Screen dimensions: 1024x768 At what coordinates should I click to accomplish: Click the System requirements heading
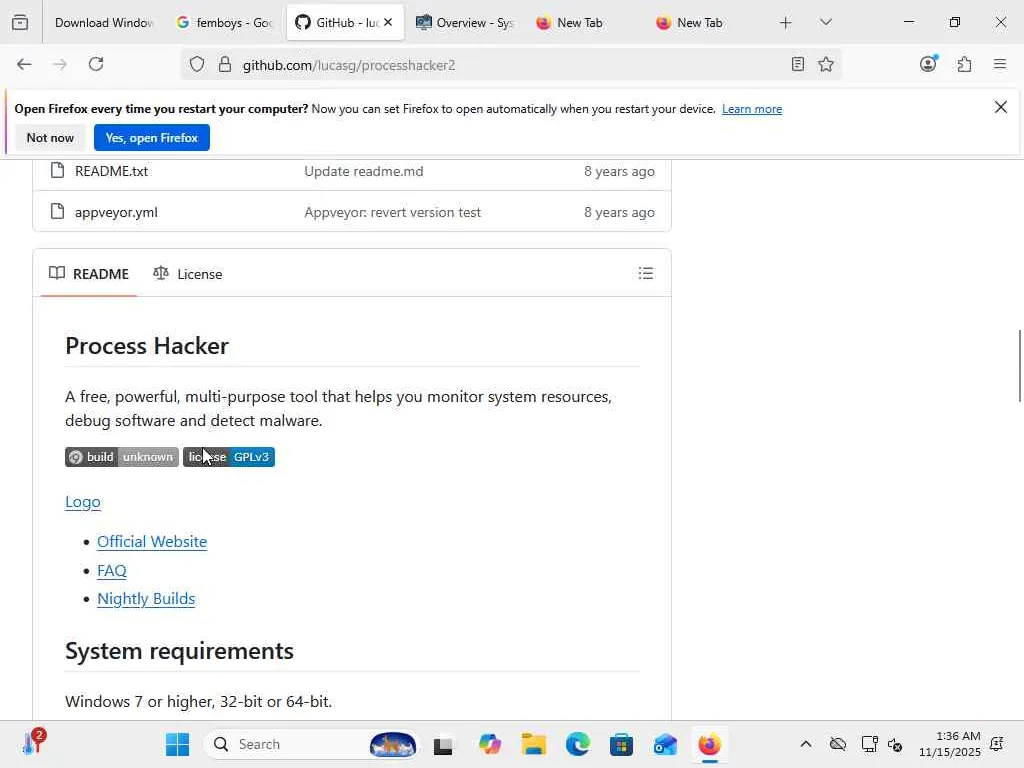180,650
